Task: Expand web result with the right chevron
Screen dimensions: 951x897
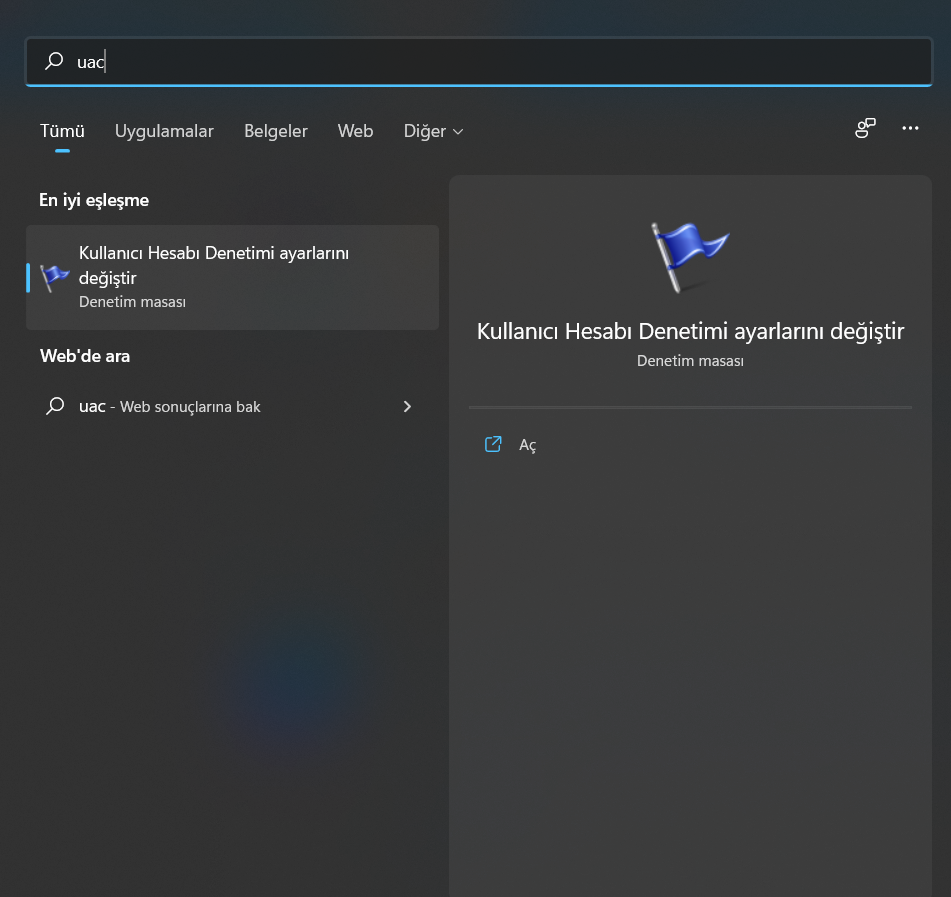Action: (x=407, y=406)
